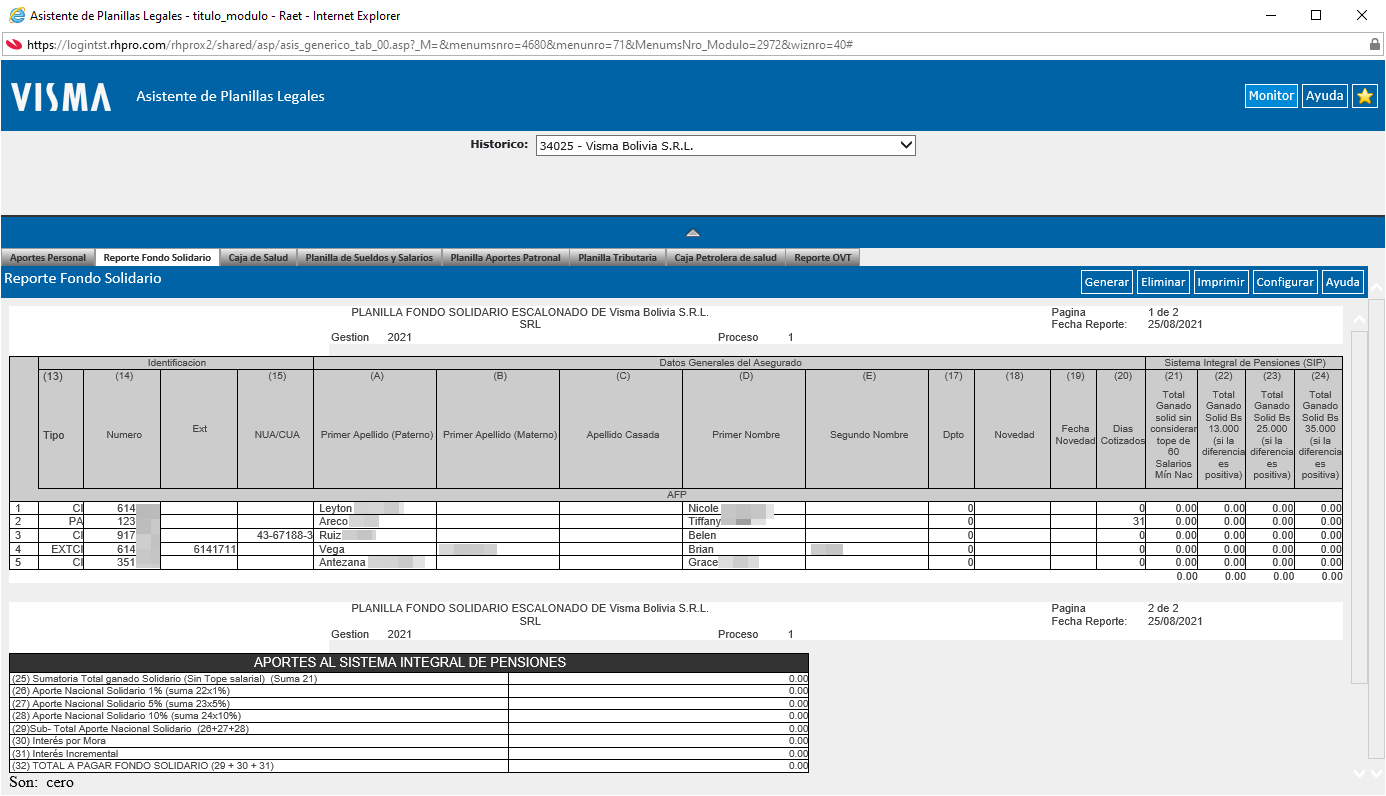The height and width of the screenshot is (796, 1386).
Task: Click the address bar URL
Action: click(440, 45)
